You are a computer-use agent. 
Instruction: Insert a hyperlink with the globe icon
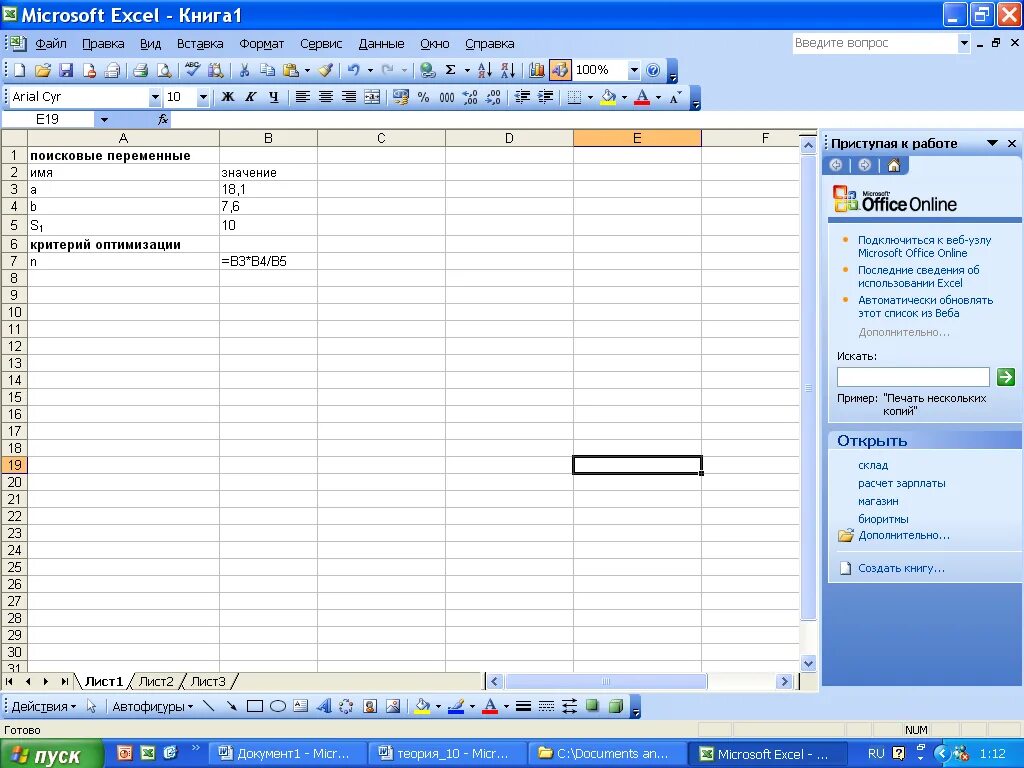428,70
